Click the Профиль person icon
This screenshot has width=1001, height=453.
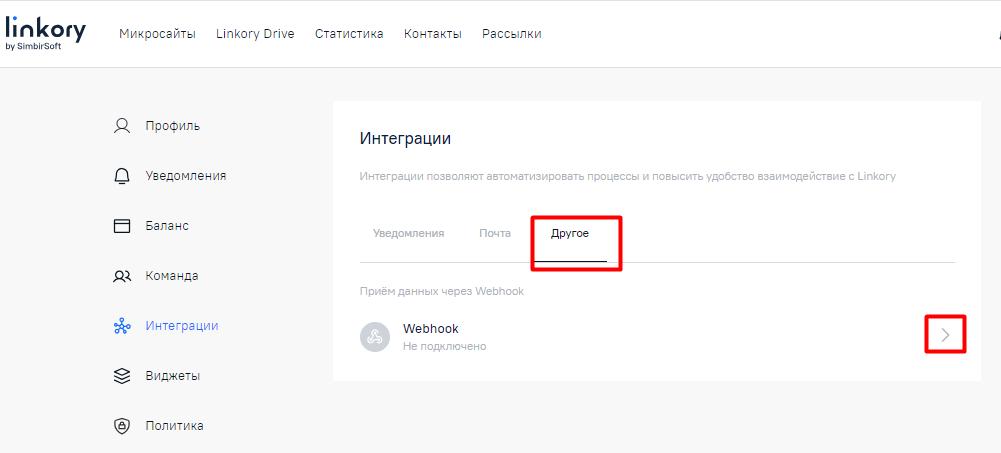point(121,126)
